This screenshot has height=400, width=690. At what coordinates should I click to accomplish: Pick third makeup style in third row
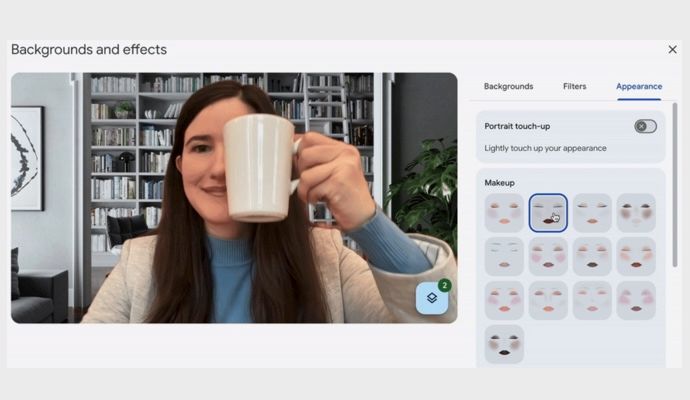click(592, 300)
